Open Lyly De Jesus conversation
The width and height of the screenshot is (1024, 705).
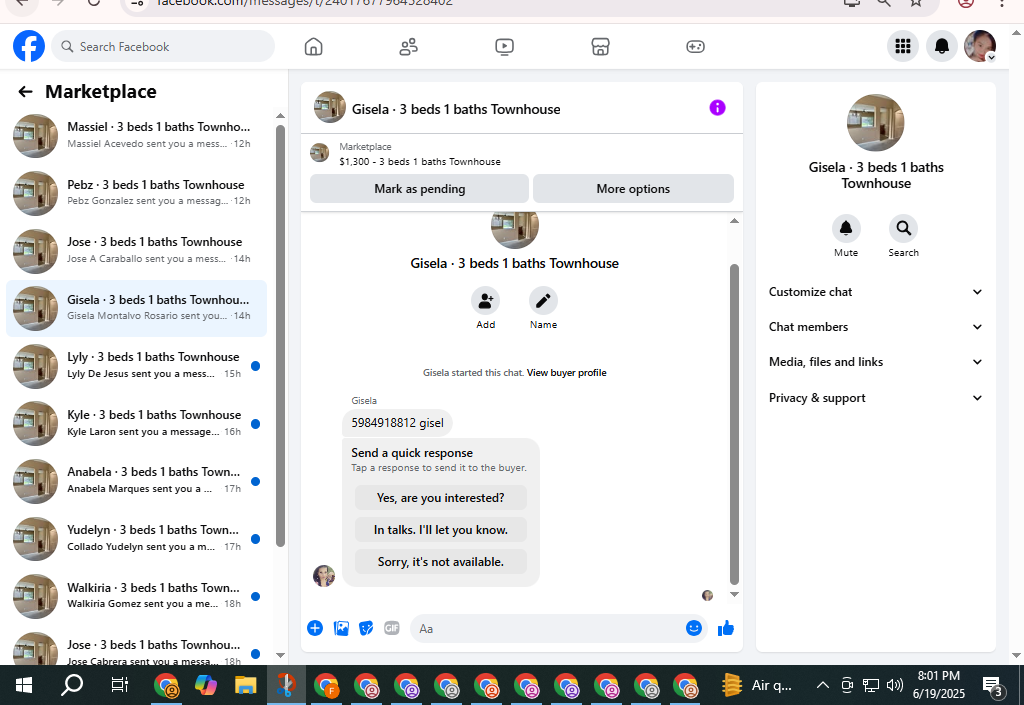click(x=136, y=366)
